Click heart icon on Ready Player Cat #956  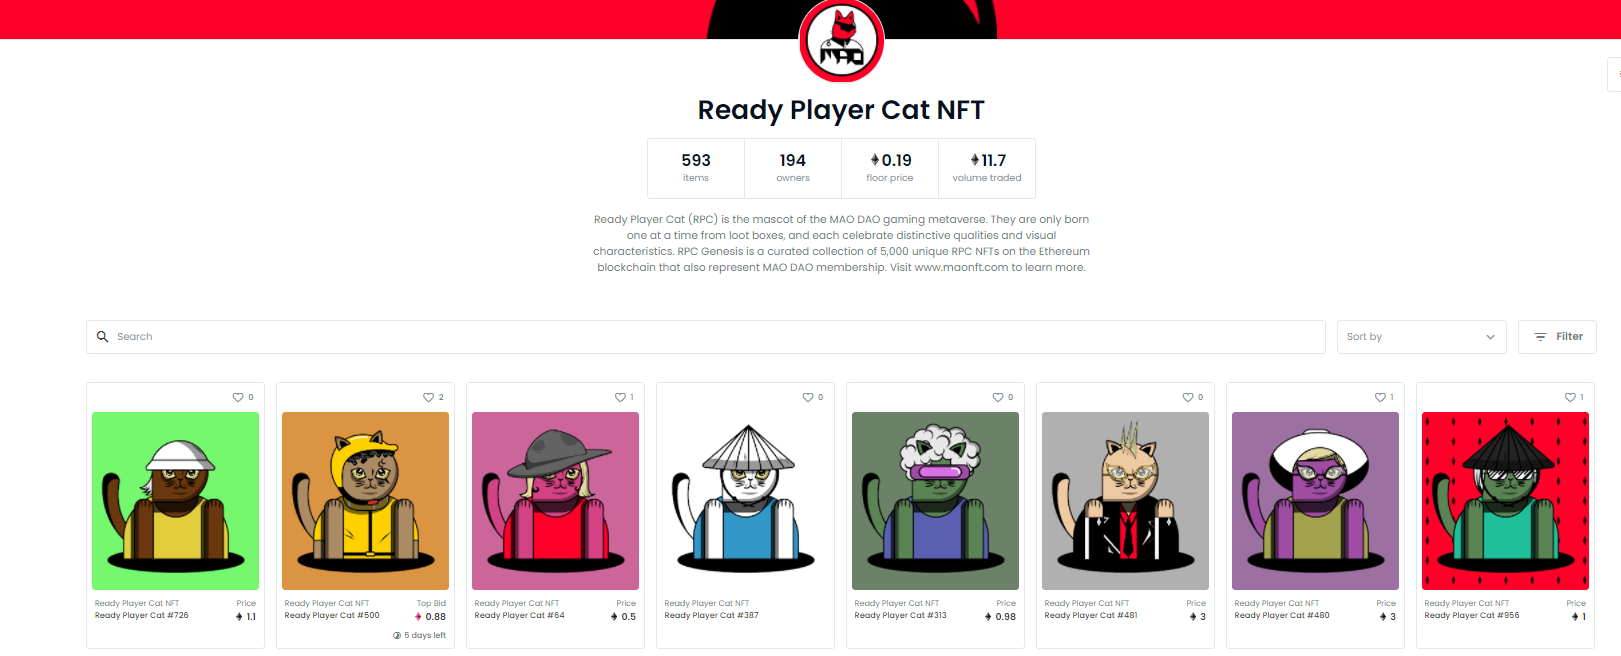1570,397
